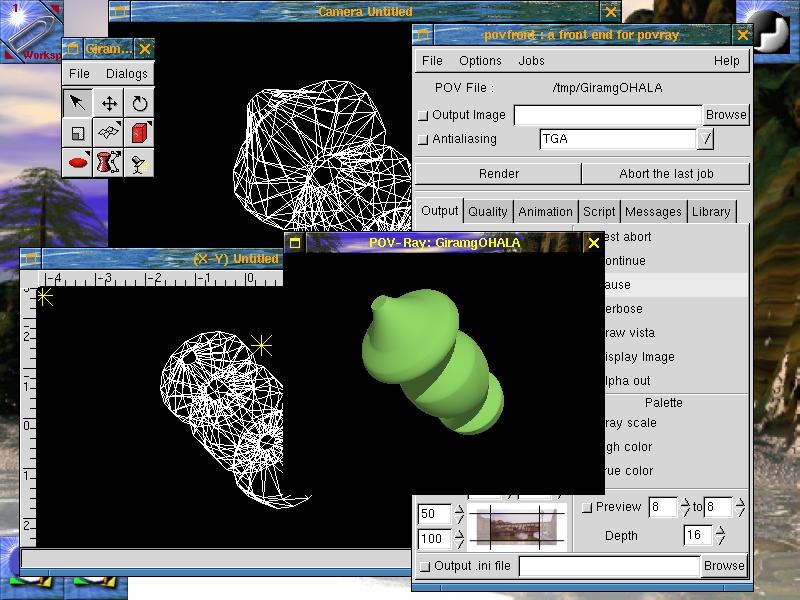The height and width of the screenshot is (600, 800).
Task: Switch to the Quality tab
Action: (x=488, y=211)
